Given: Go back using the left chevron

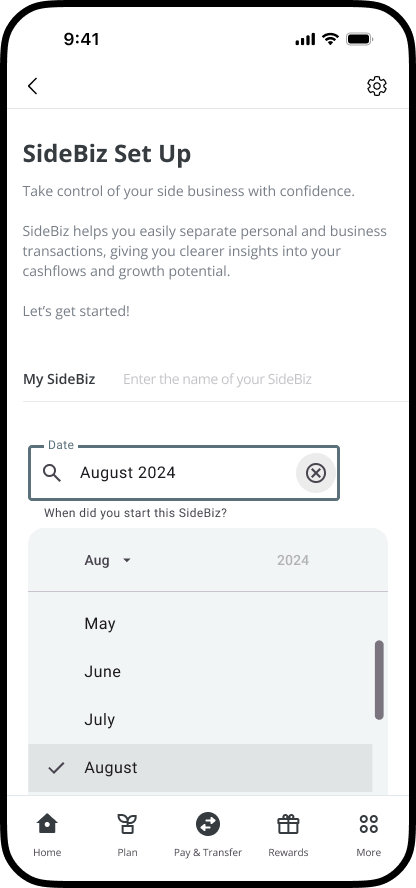Looking at the screenshot, I should pyautogui.click(x=32, y=86).
